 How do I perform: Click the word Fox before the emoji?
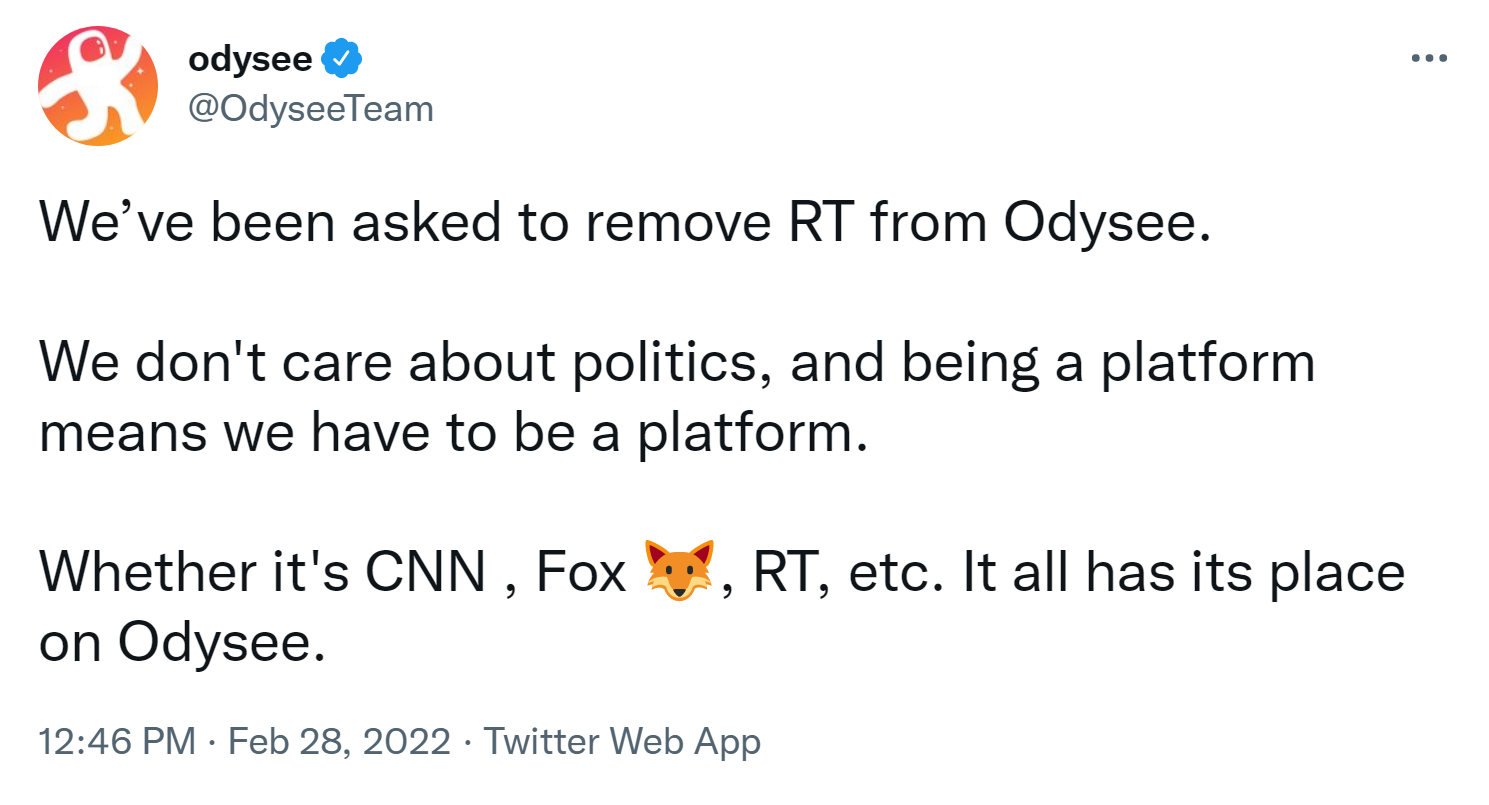pyautogui.click(x=581, y=572)
